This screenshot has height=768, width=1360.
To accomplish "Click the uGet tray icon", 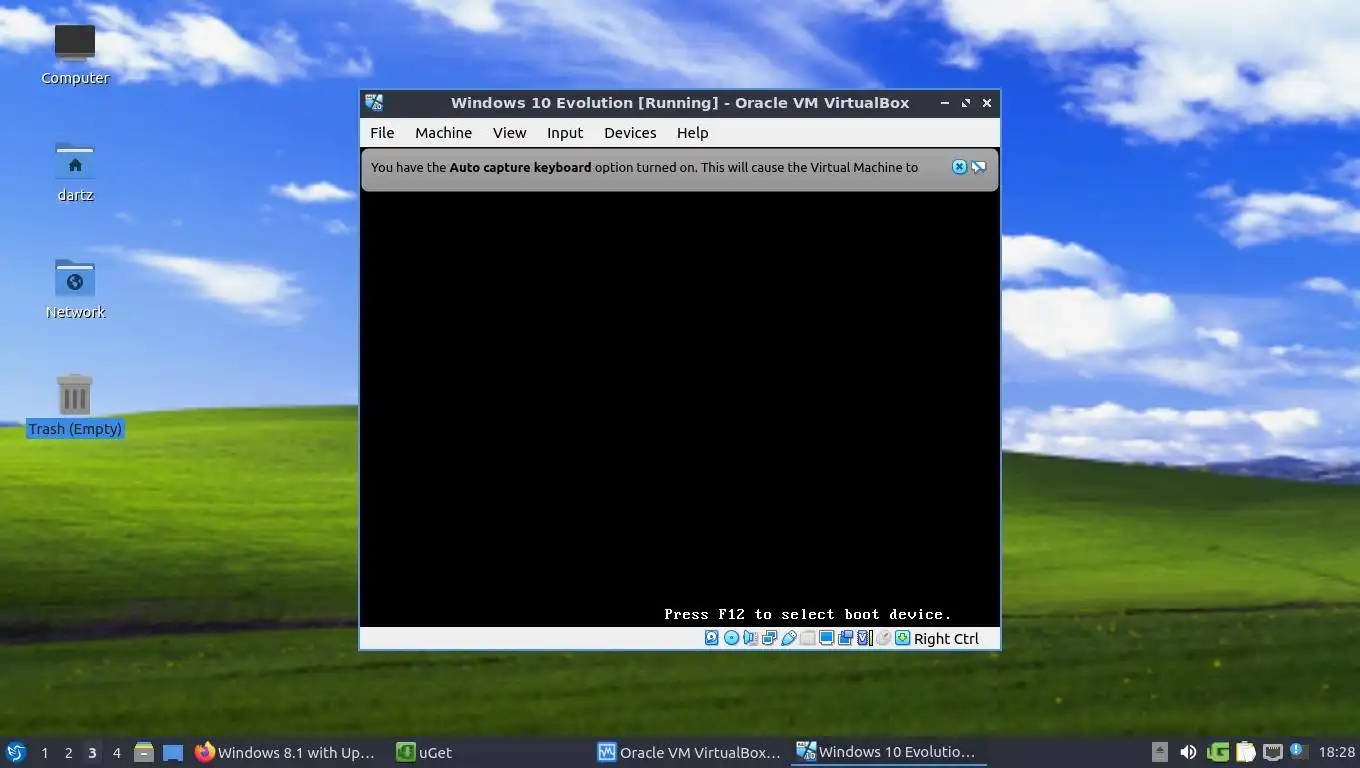I will (1217, 752).
